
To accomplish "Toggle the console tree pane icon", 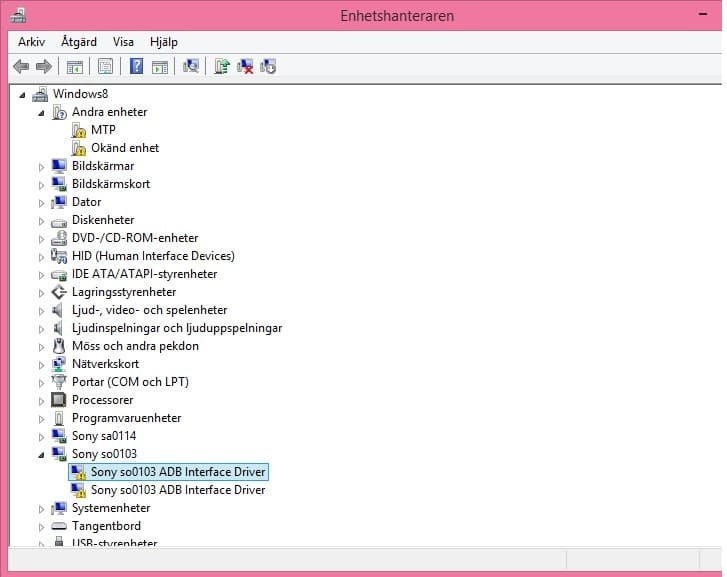I will pyautogui.click(x=74, y=67).
